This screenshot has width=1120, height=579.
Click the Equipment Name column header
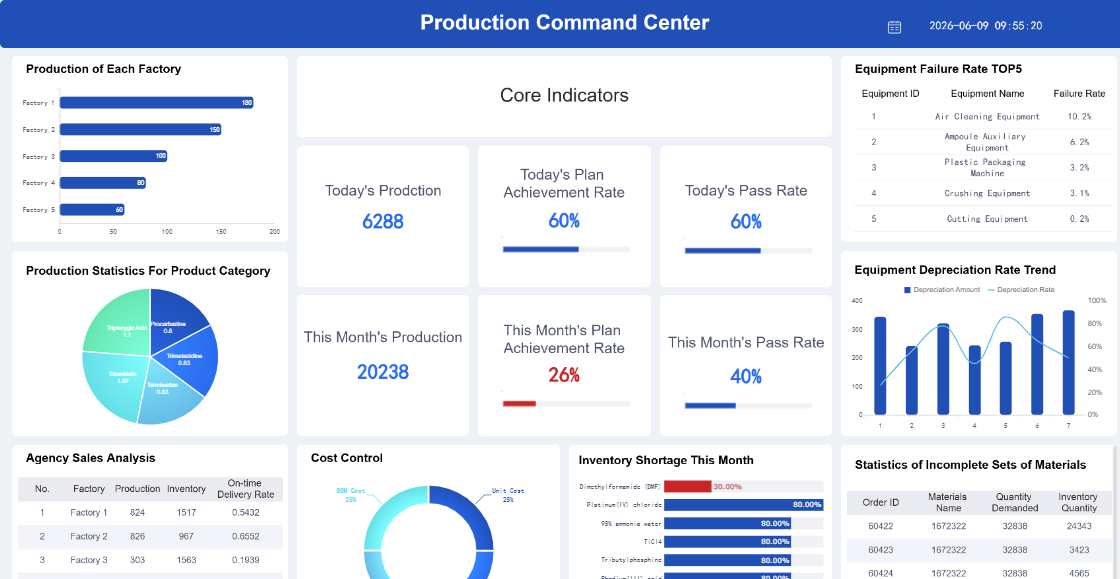(987, 94)
